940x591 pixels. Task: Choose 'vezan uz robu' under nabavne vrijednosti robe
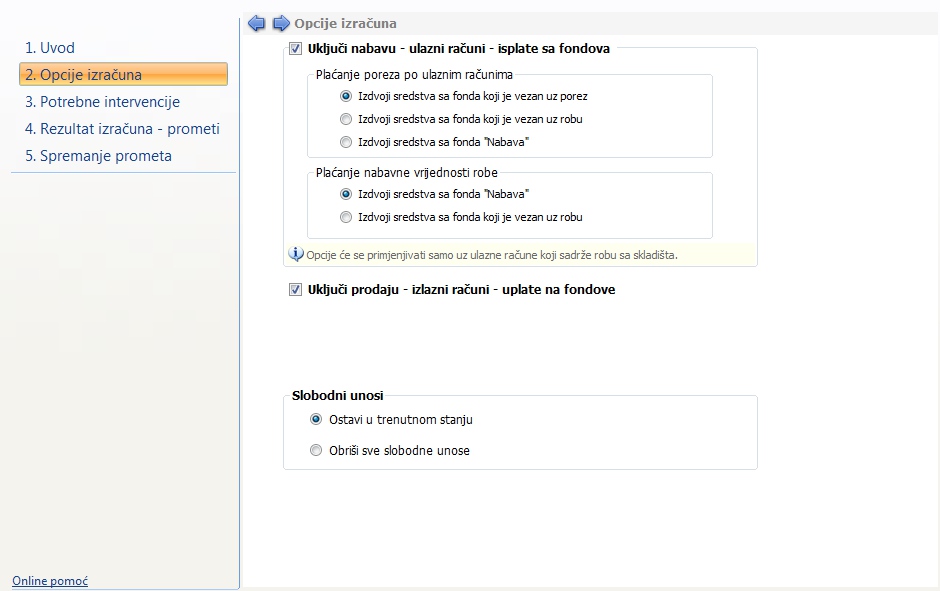coord(346,217)
